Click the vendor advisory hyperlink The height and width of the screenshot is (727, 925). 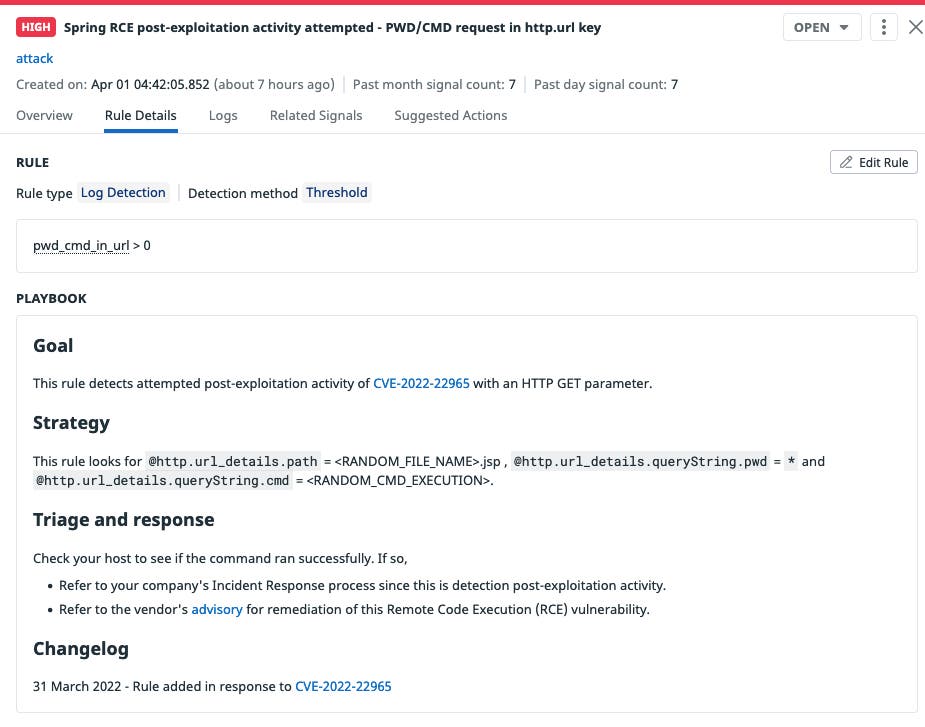tap(217, 609)
